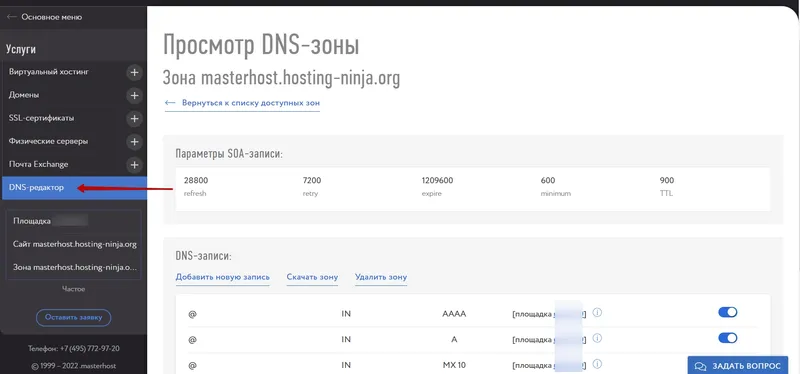Click the MX 10 record type cell
This screenshot has width=800, height=374.
pyautogui.click(x=454, y=365)
